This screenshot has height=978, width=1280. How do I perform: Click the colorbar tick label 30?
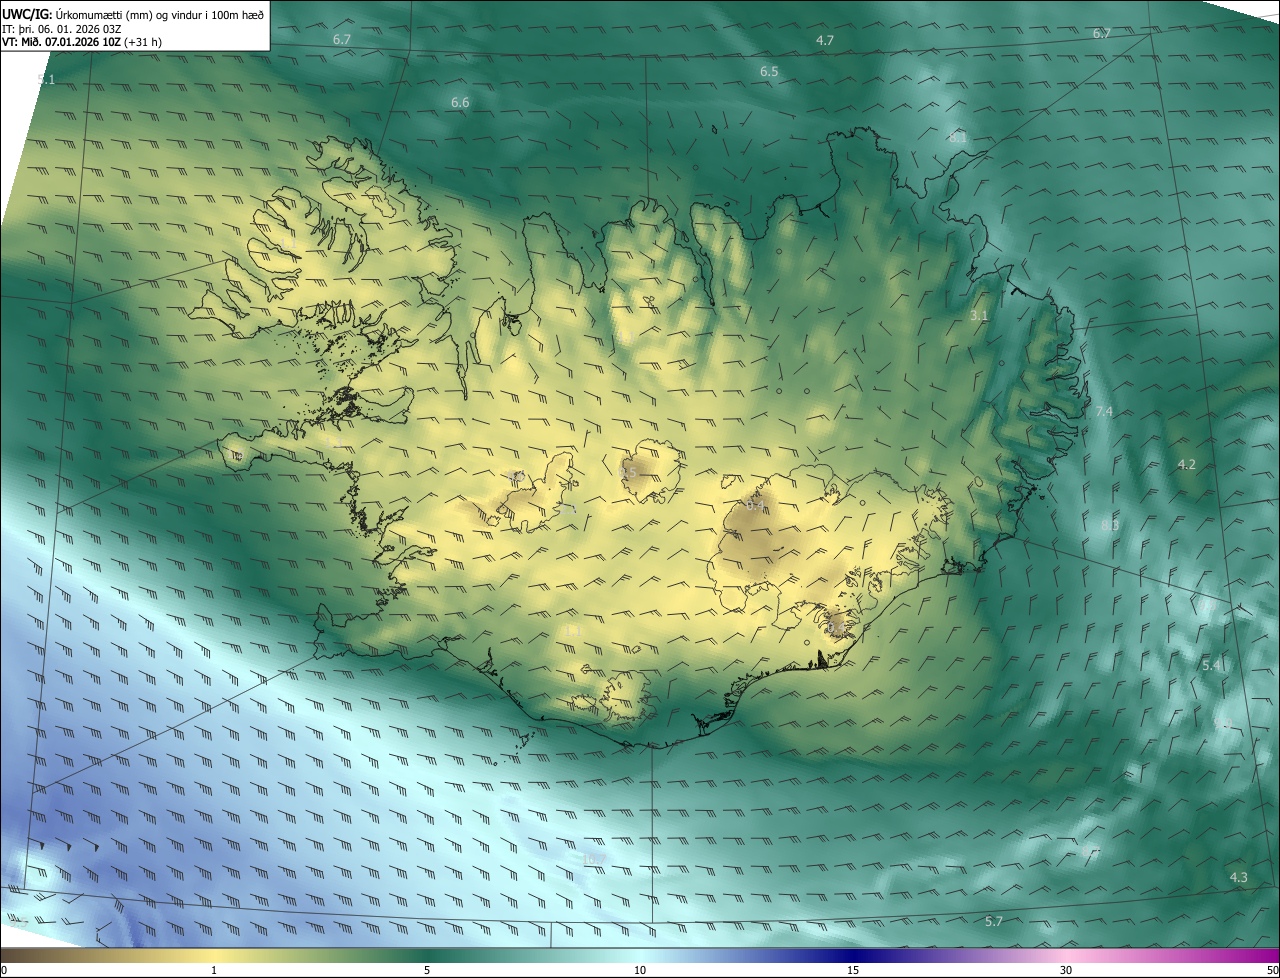point(1066,970)
